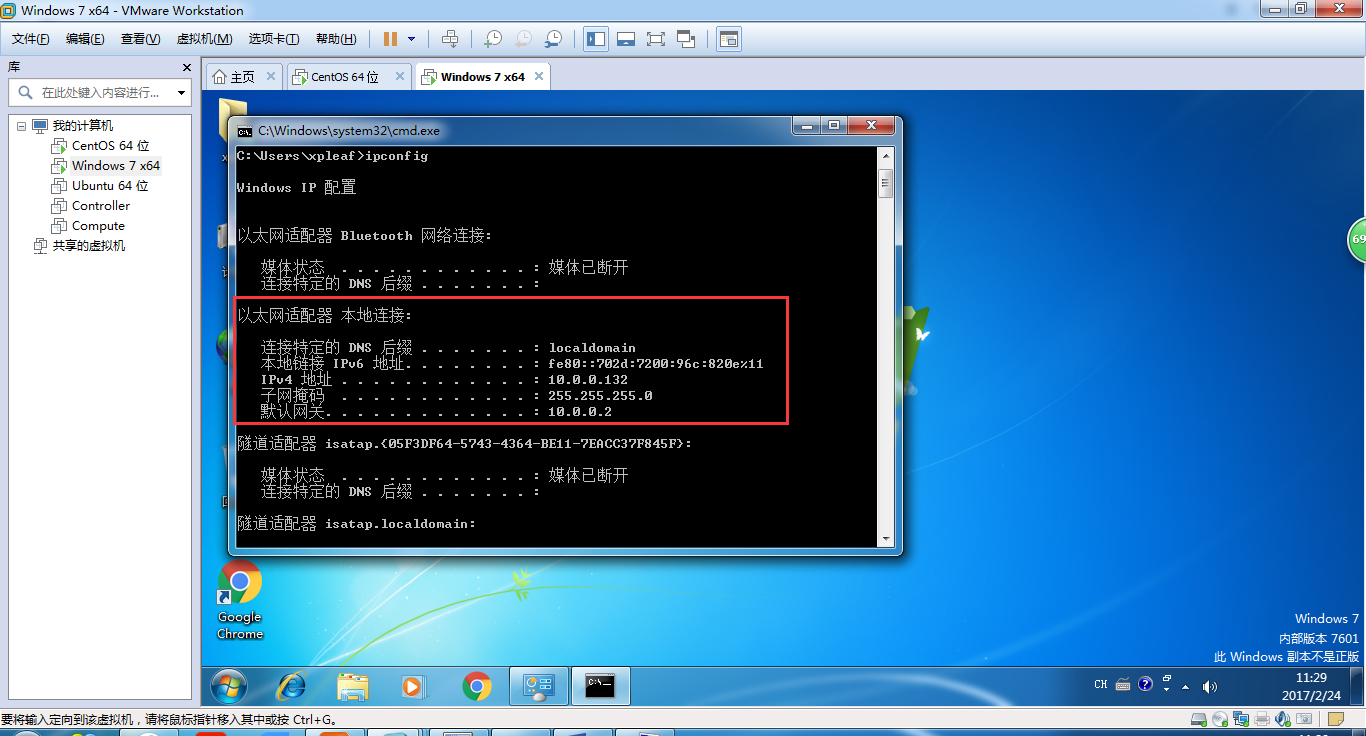Open the 查看(V) menu
The width and height of the screenshot is (1366, 736).
pyautogui.click(x=140, y=39)
